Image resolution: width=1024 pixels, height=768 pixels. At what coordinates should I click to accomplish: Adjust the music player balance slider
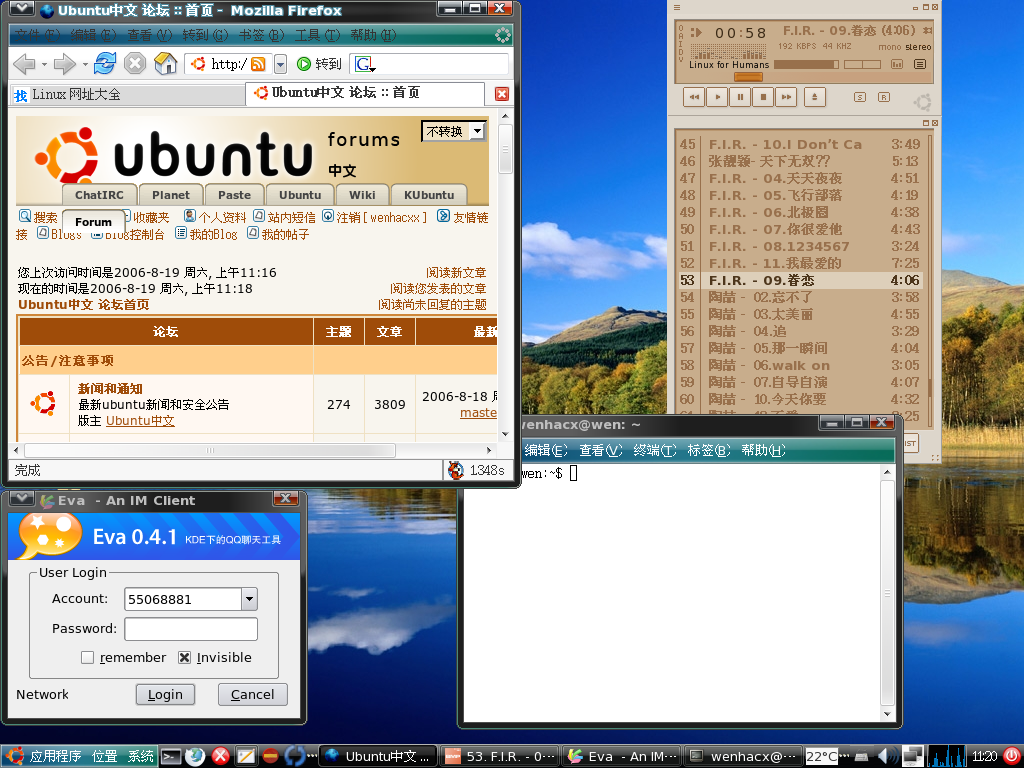click(x=862, y=65)
